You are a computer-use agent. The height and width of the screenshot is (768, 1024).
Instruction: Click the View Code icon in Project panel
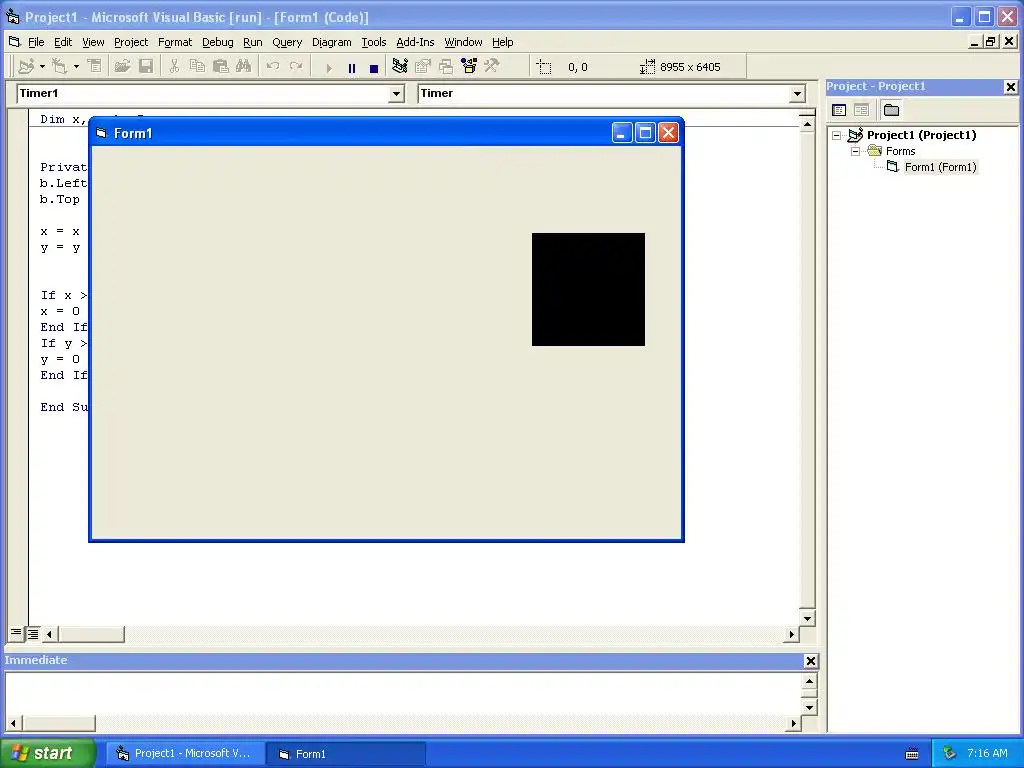(x=839, y=110)
